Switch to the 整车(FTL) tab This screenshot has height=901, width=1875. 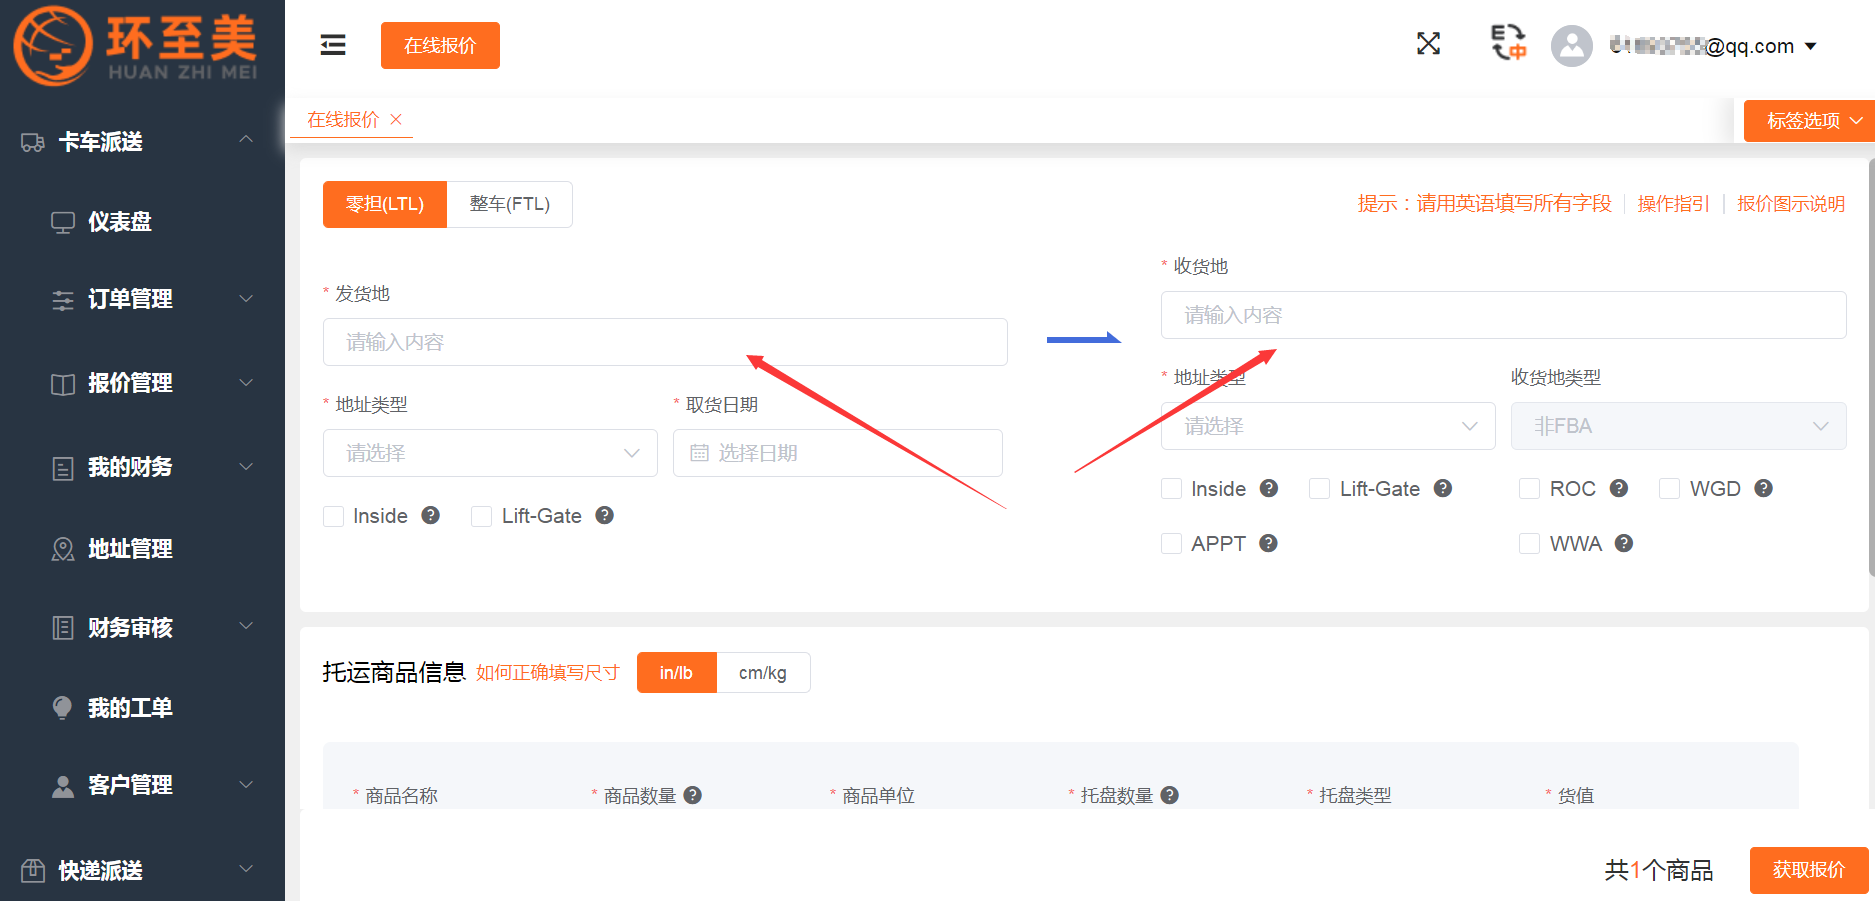[509, 204]
